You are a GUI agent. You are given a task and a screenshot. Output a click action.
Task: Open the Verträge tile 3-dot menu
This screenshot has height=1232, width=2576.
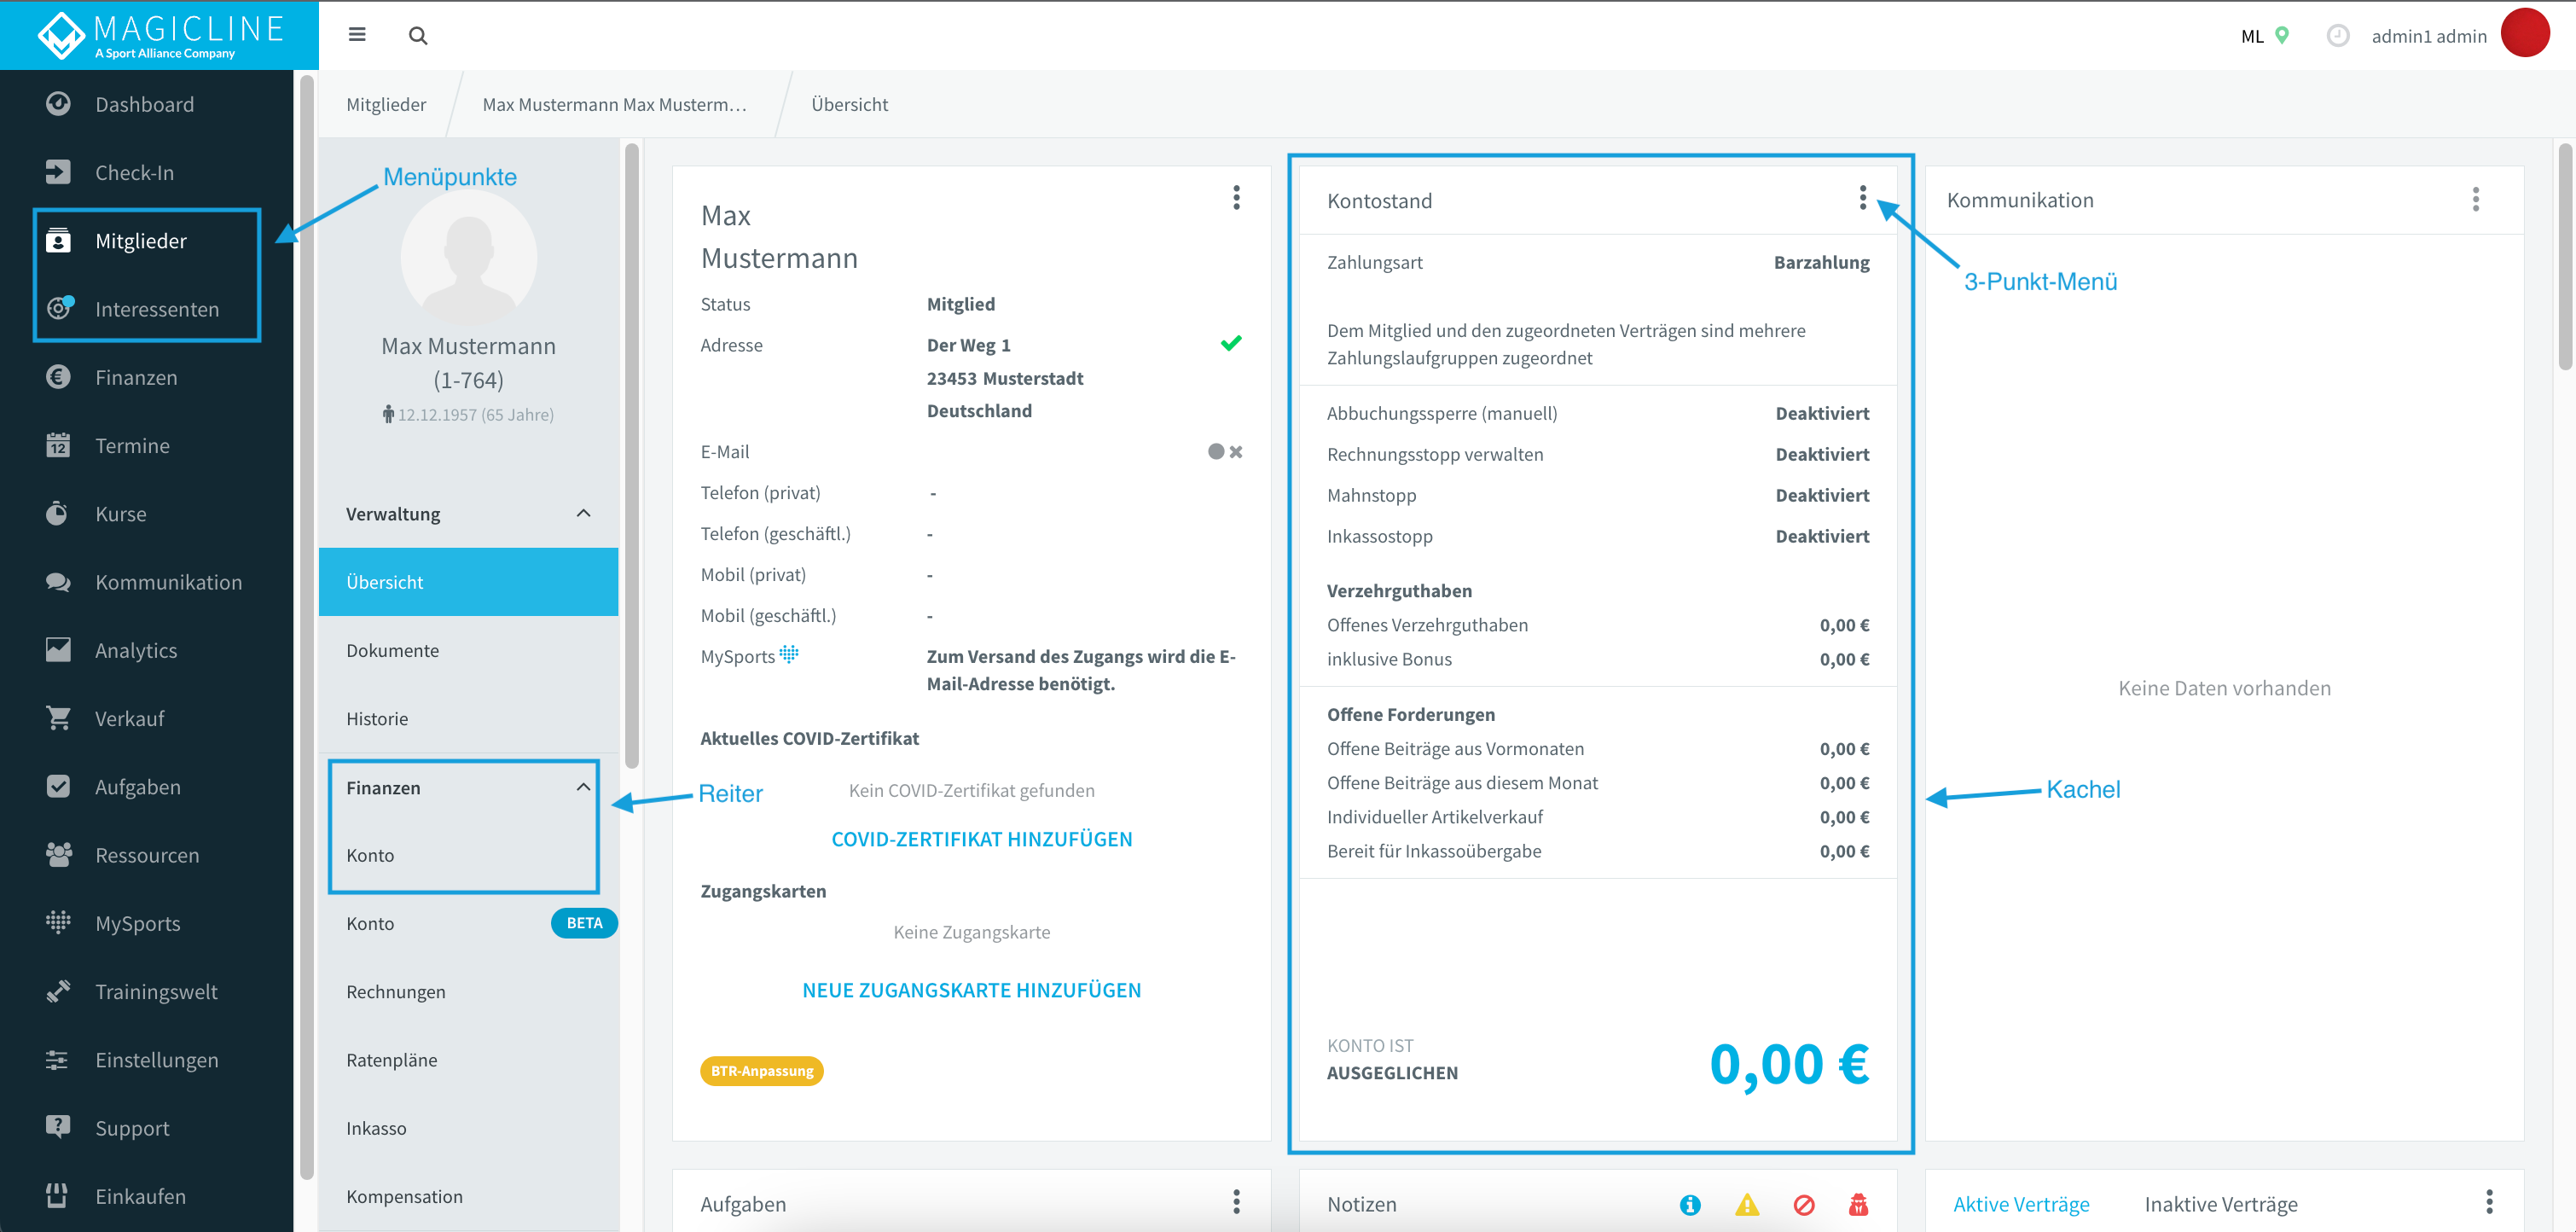point(2489,1202)
